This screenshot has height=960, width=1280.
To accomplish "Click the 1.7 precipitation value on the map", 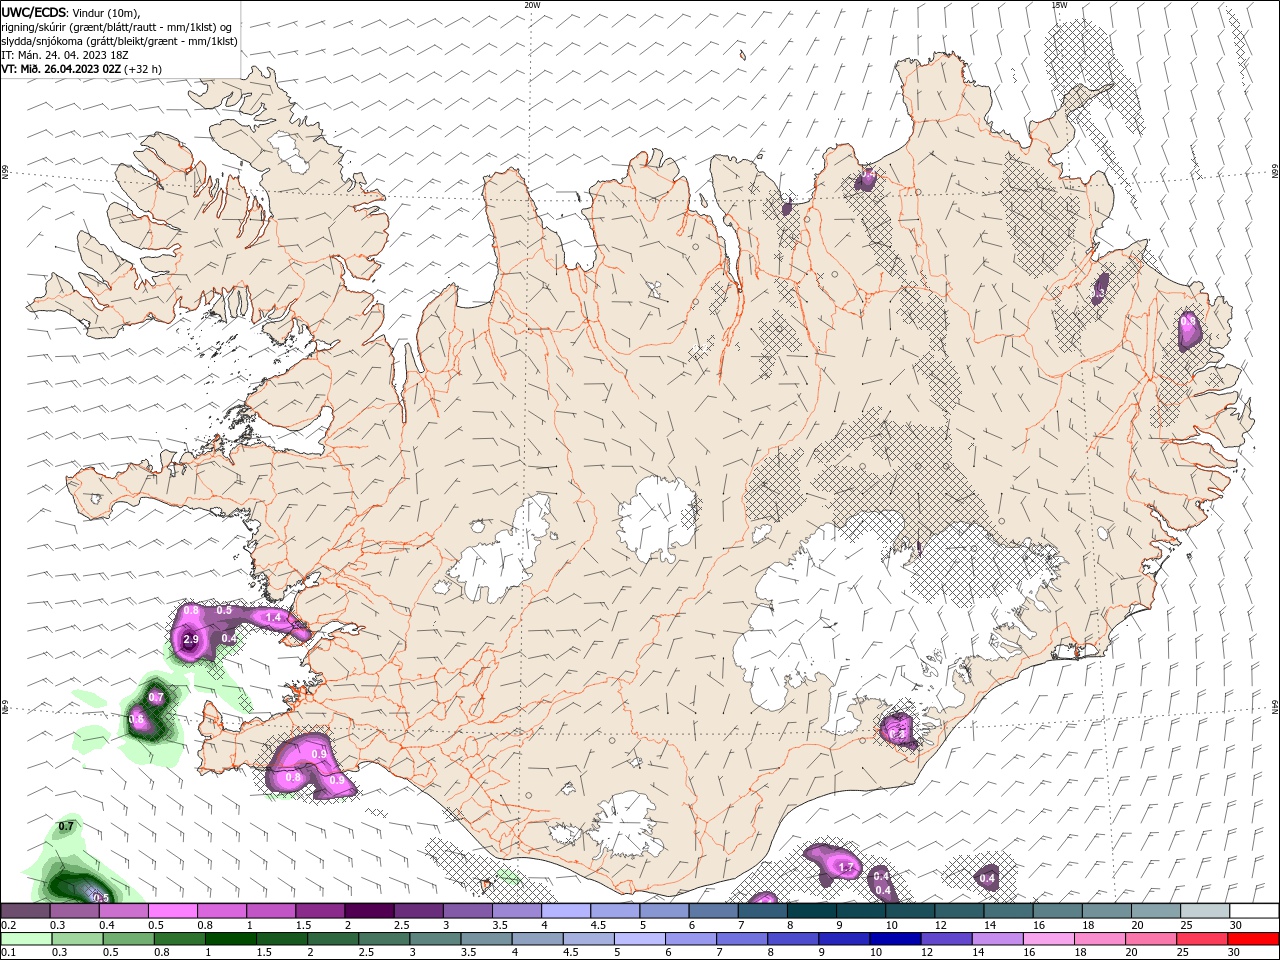I will pyautogui.click(x=845, y=867).
